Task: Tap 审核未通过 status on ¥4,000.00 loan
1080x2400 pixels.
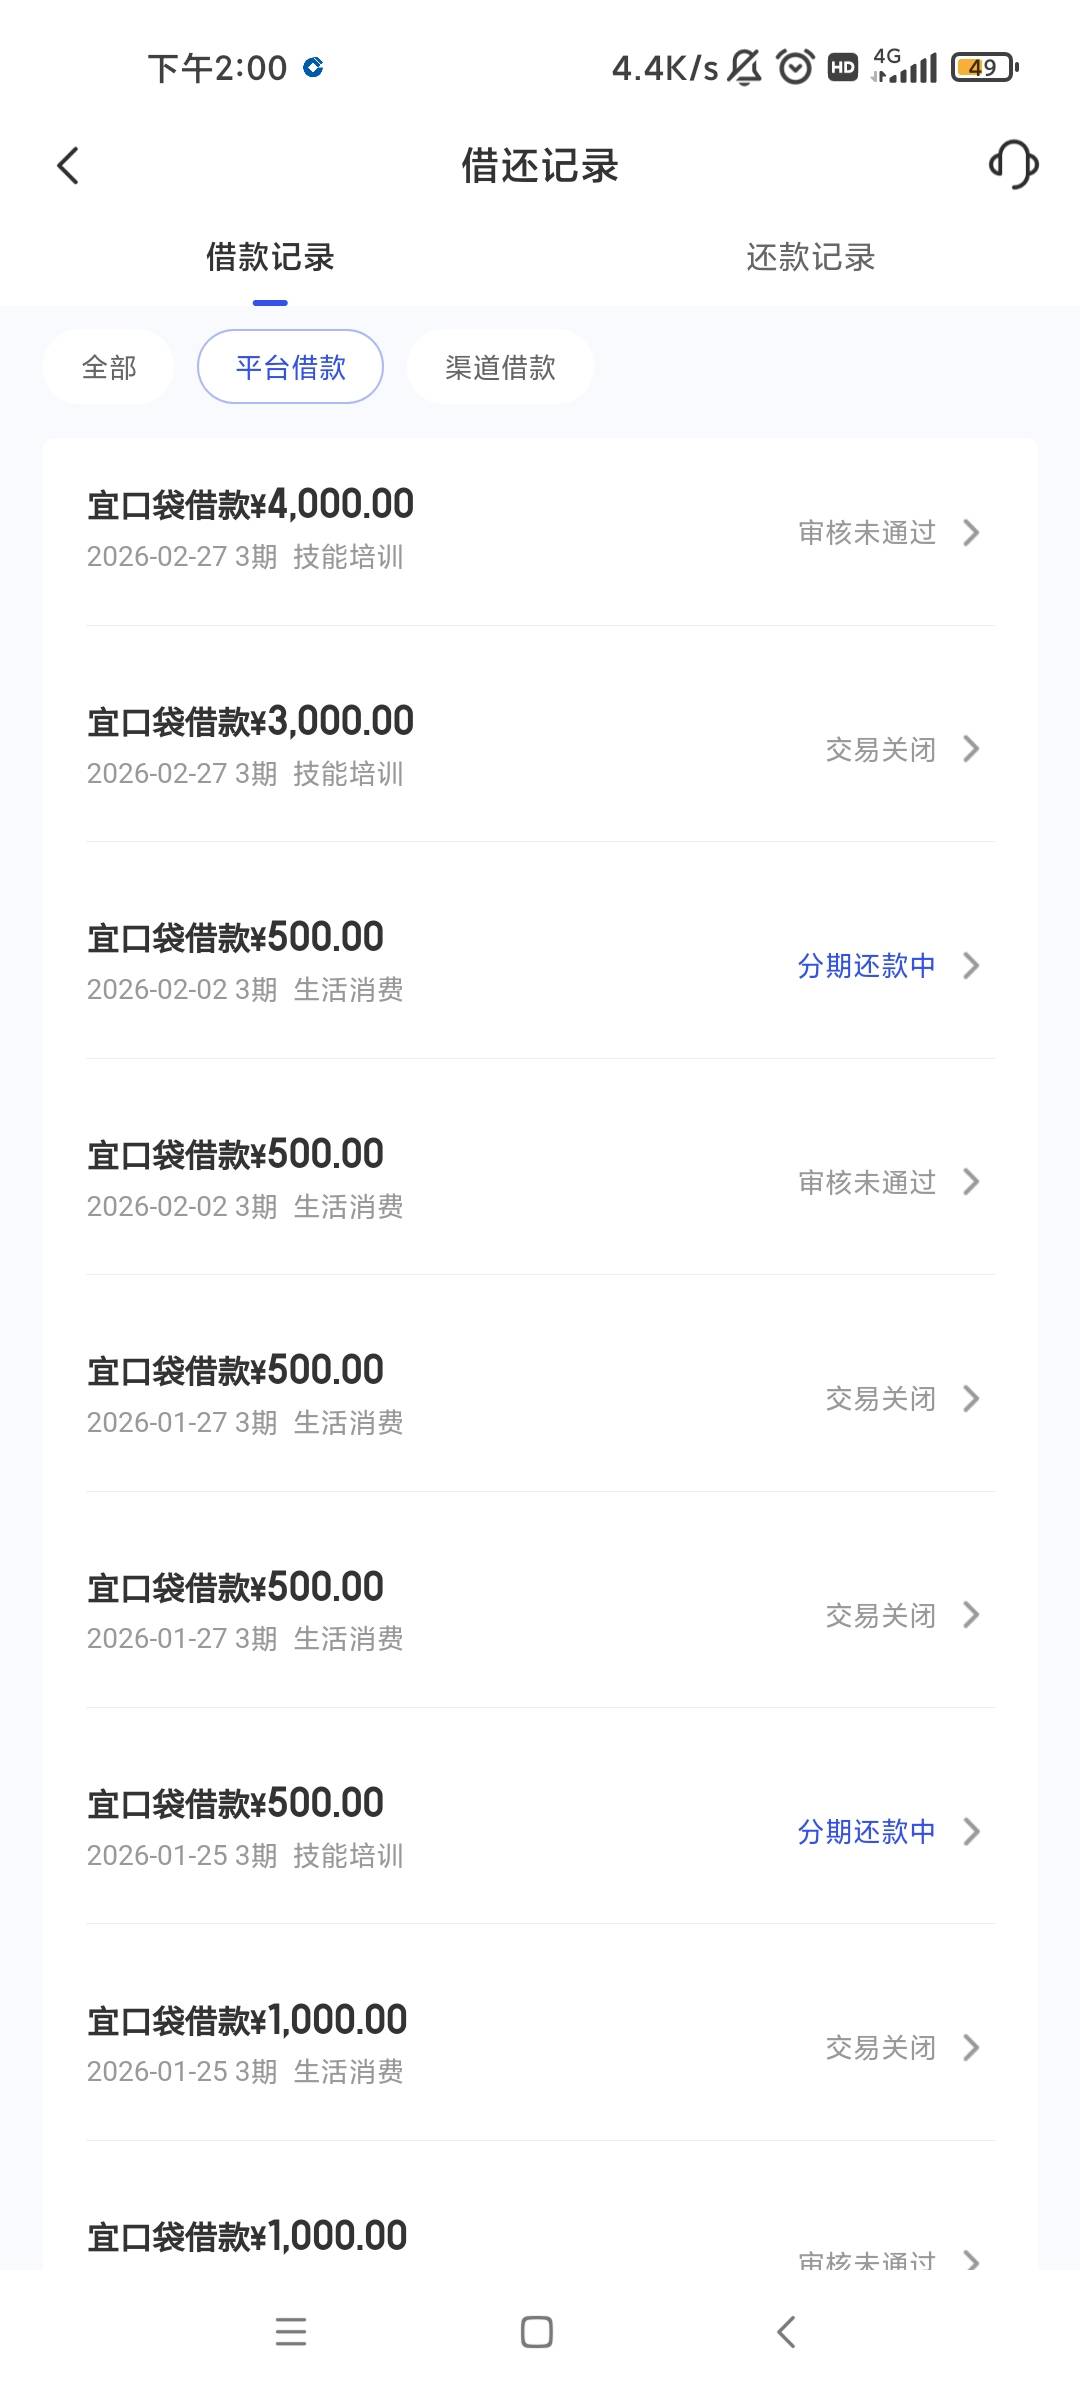Action: click(866, 532)
